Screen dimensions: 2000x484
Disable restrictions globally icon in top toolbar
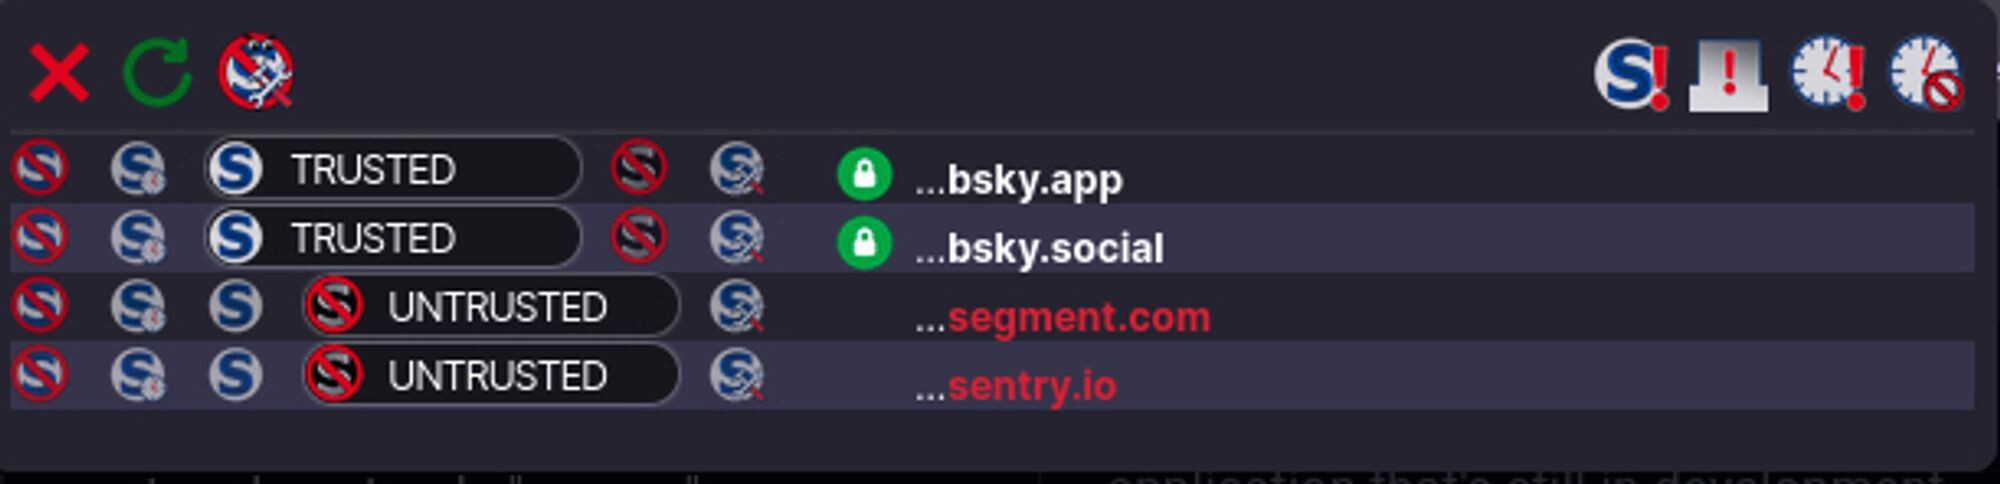click(x=256, y=72)
